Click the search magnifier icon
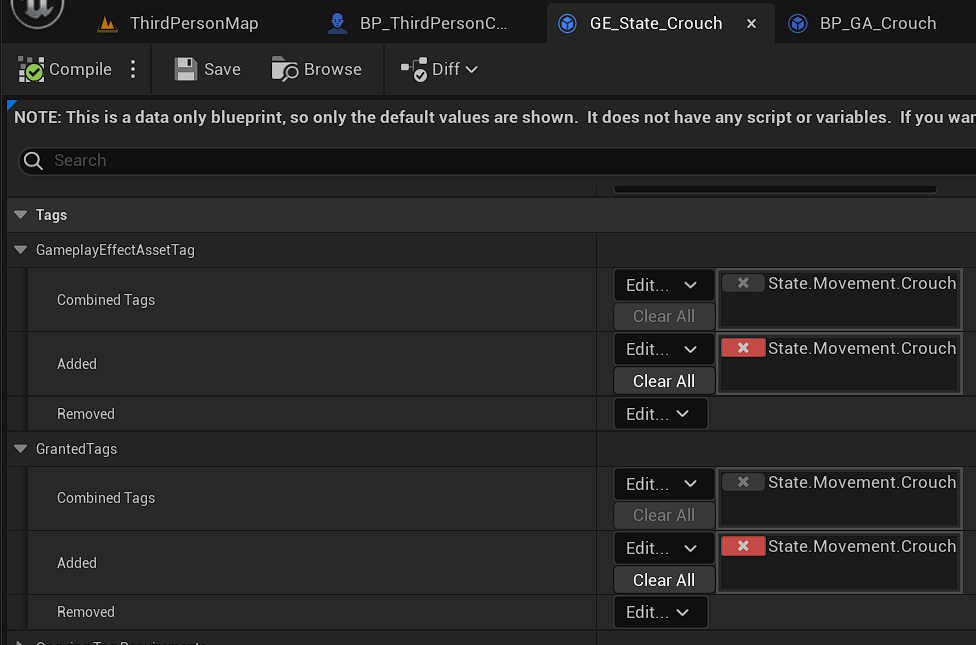976x645 pixels. click(x=33, y=161)
